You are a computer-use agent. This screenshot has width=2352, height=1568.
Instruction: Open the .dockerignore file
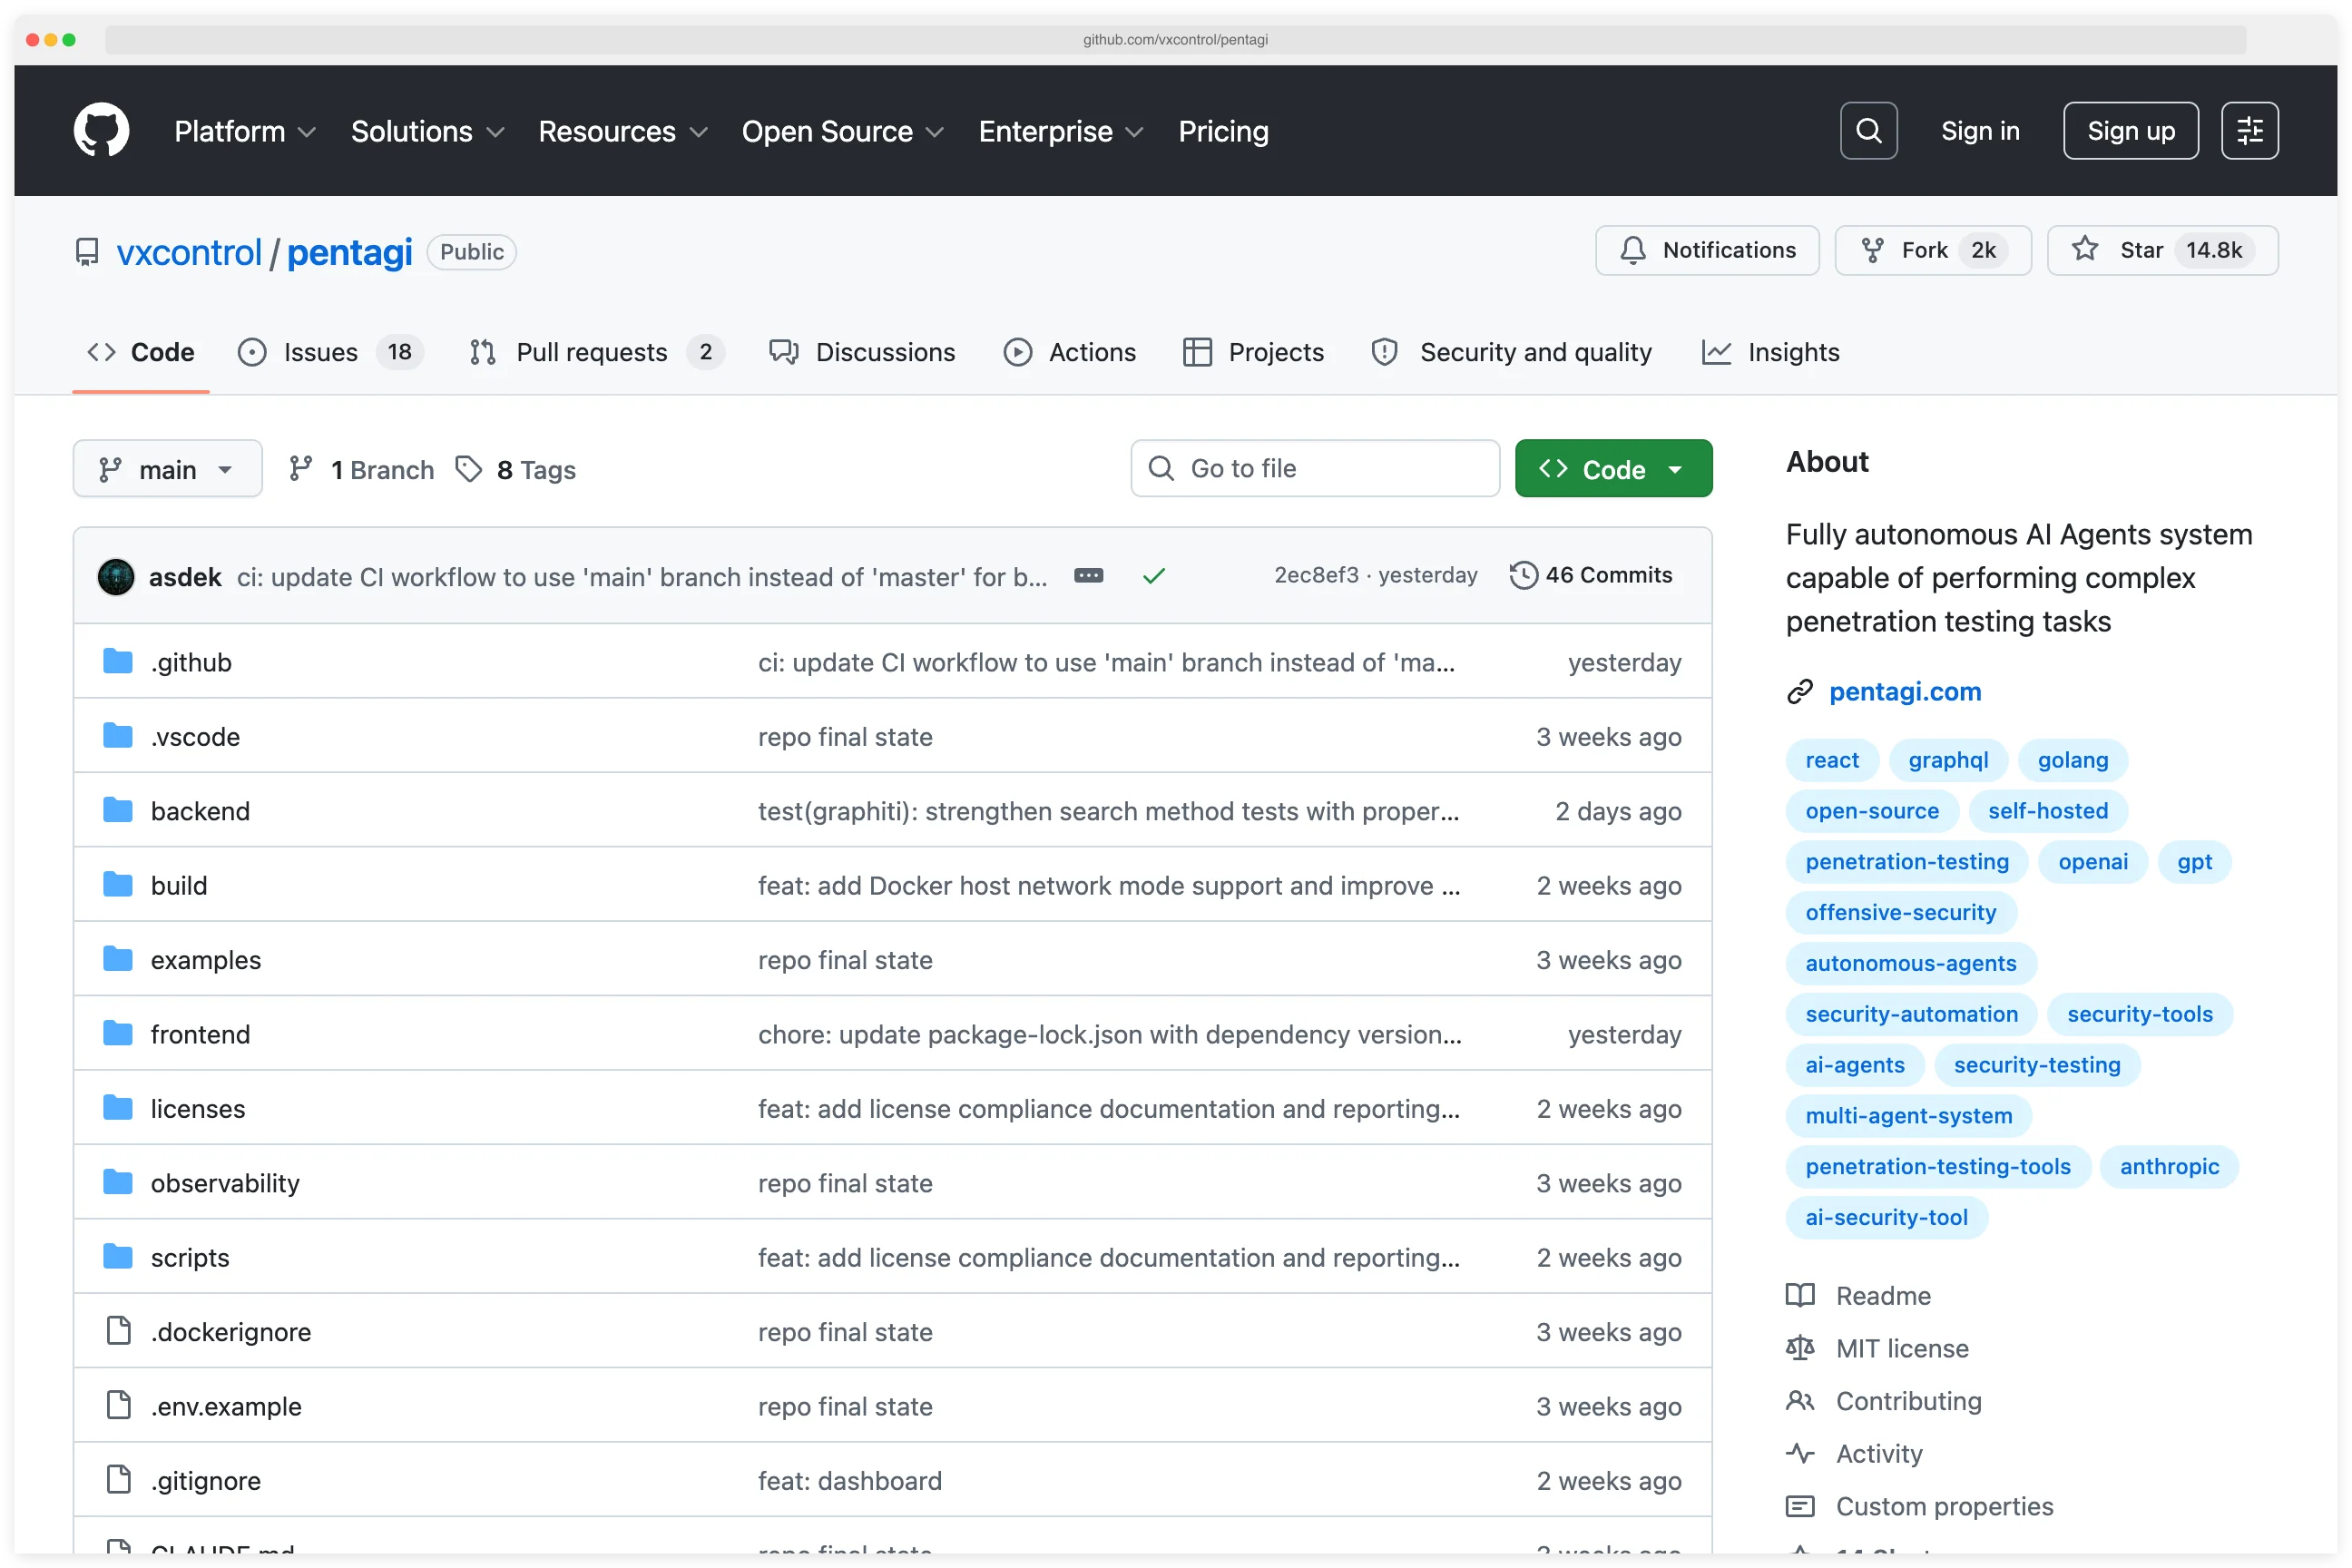click(x=231, y=1332)
